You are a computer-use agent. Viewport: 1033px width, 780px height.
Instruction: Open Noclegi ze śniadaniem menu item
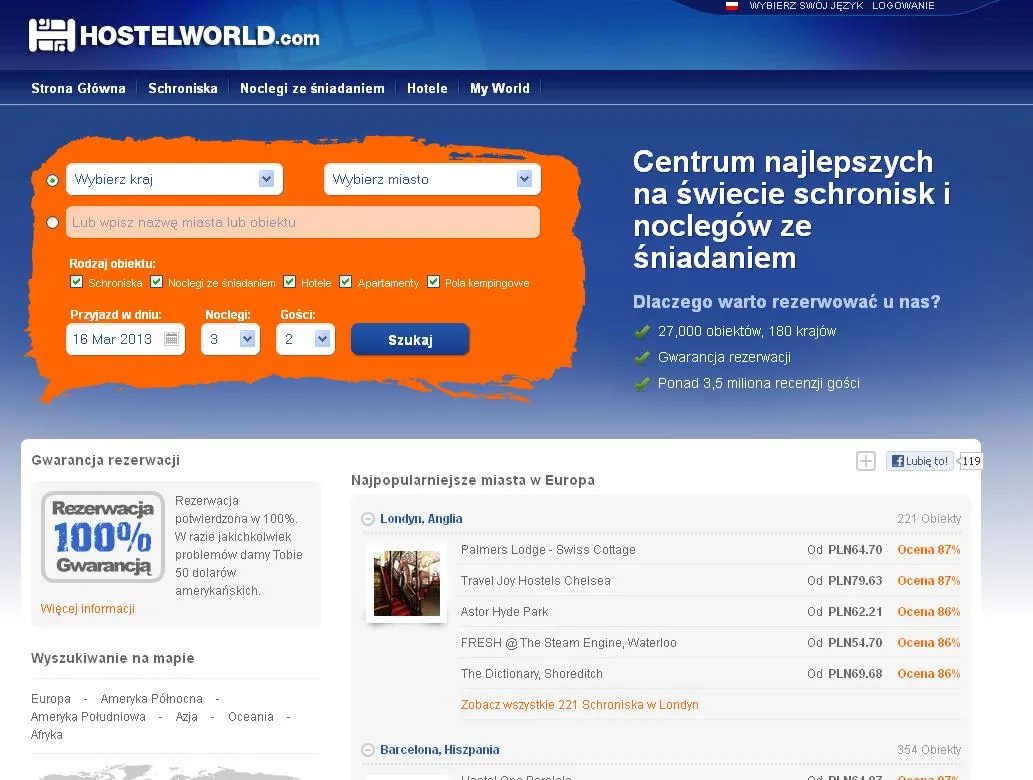(312, 88)
